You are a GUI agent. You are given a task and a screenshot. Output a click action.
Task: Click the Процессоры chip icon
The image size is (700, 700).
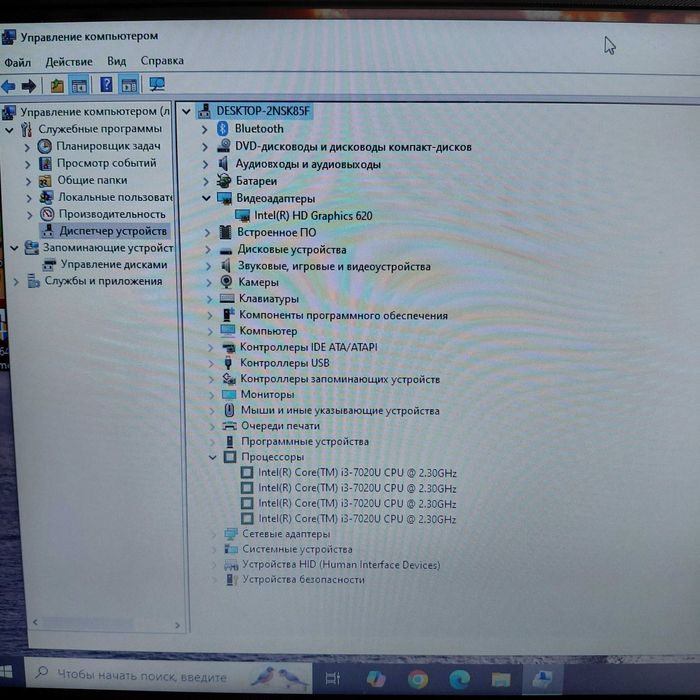coord(230,457)
